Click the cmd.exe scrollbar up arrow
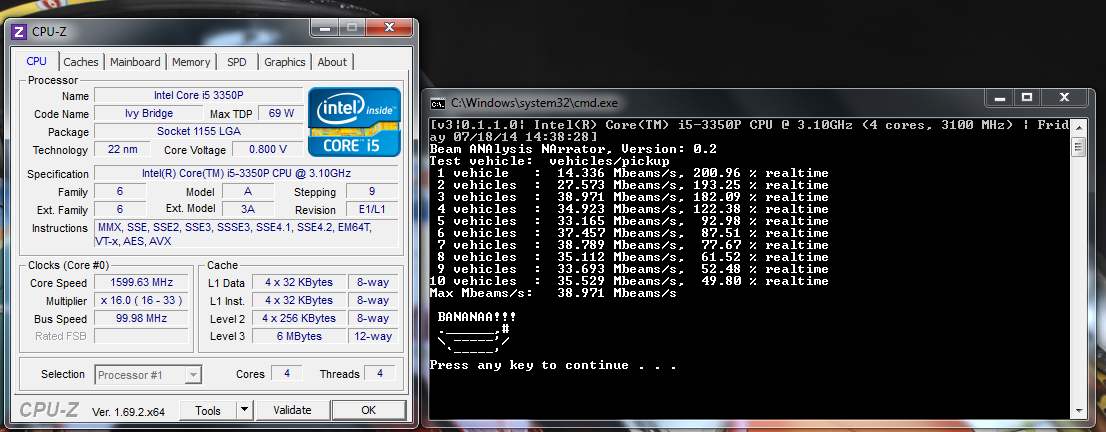Image resolution: width=1106 pixels, height=432 pixels. click(1078, 126)
